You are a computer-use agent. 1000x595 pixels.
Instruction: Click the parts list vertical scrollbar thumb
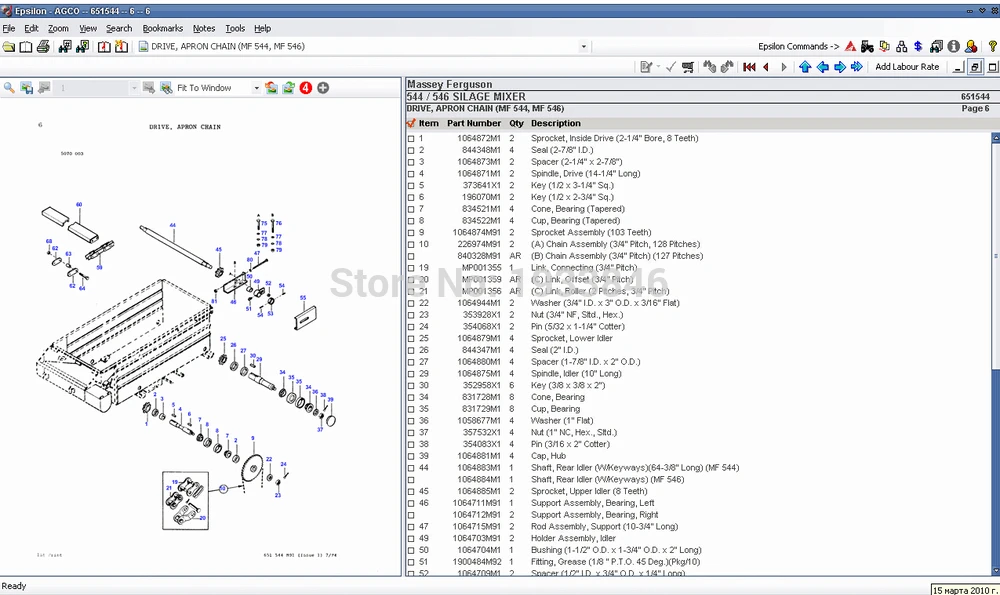[996, 255]
